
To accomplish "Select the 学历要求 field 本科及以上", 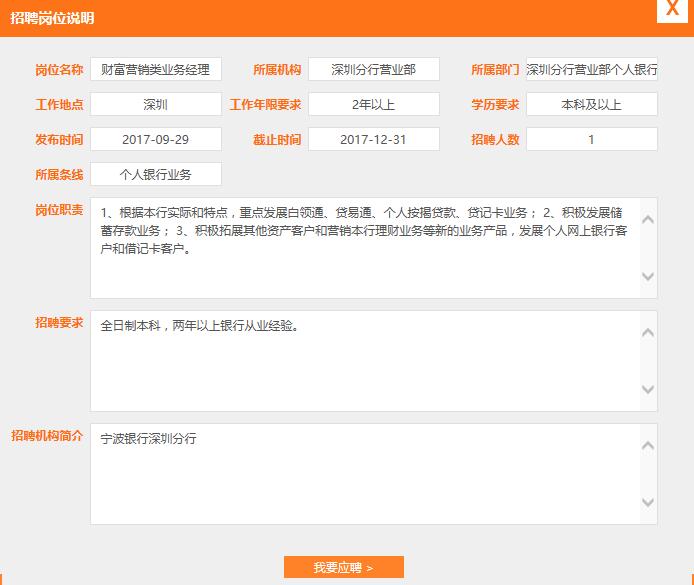I will [591, 105].
